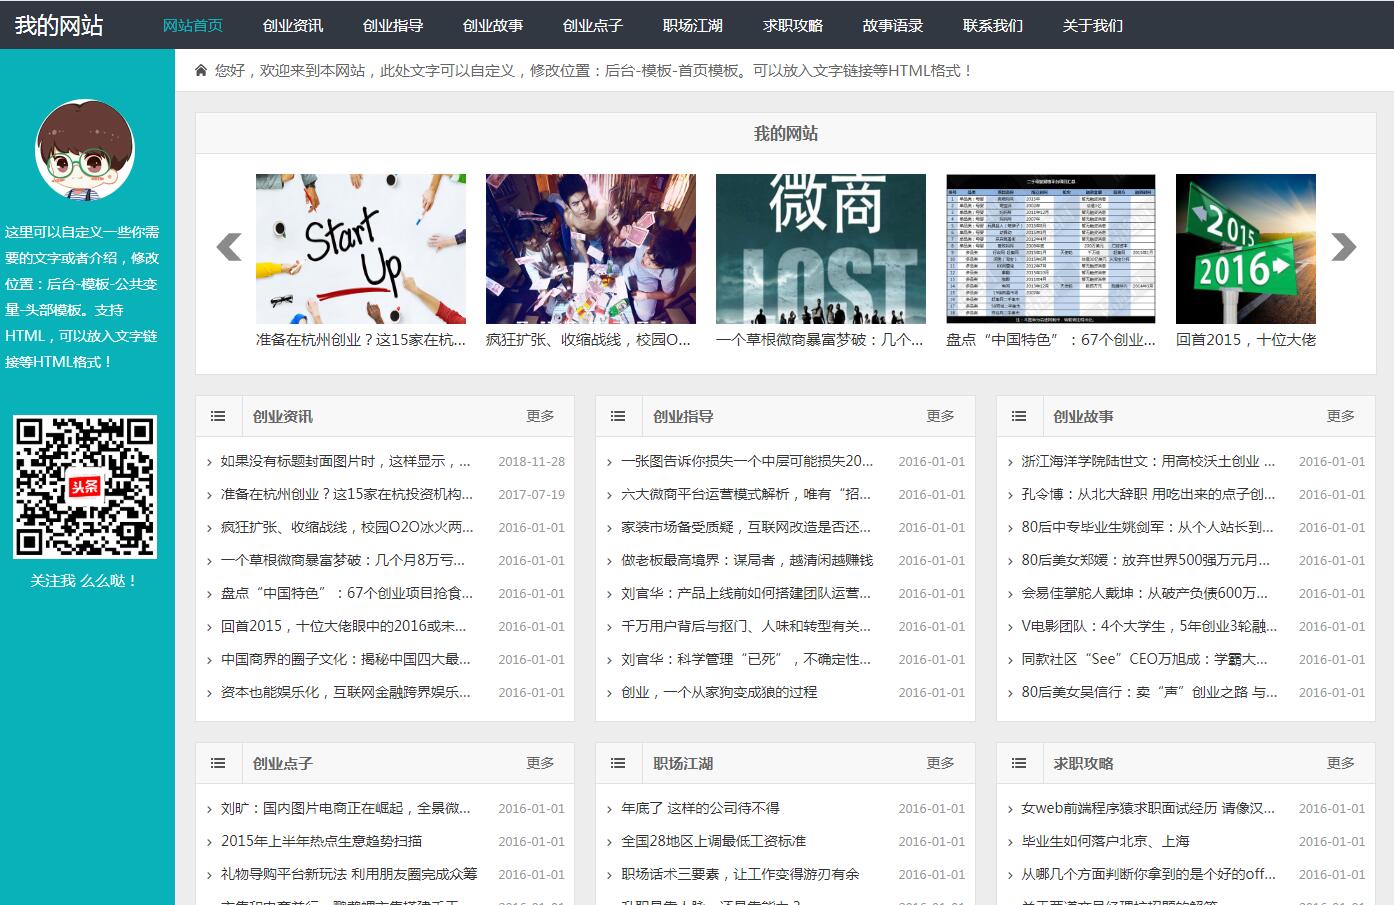Open the 联系我们 menu item
Viewport: 1394px width, 905px height.
[991, 26]
